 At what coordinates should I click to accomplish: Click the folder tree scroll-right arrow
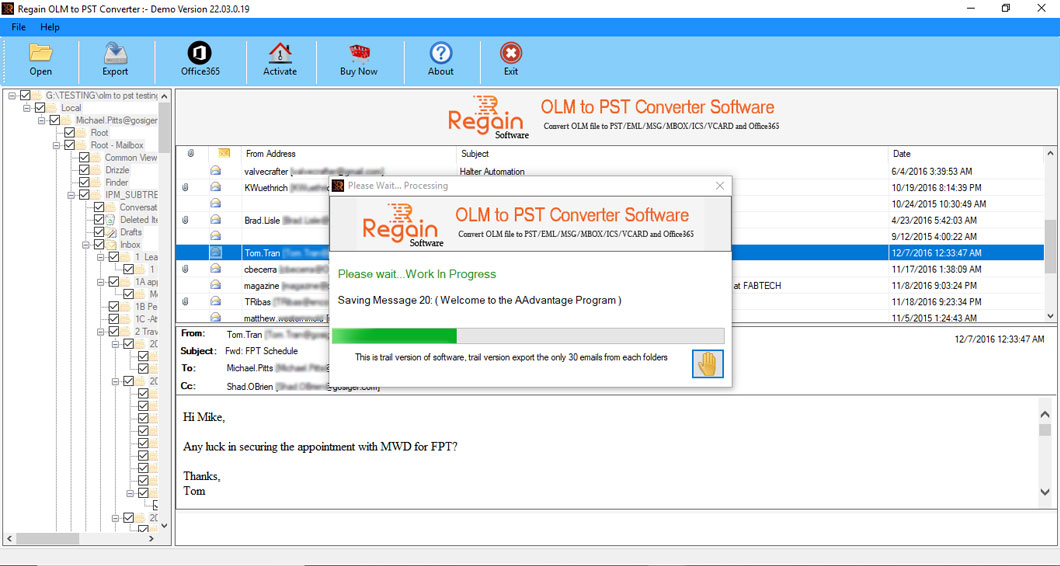(152, 539)
